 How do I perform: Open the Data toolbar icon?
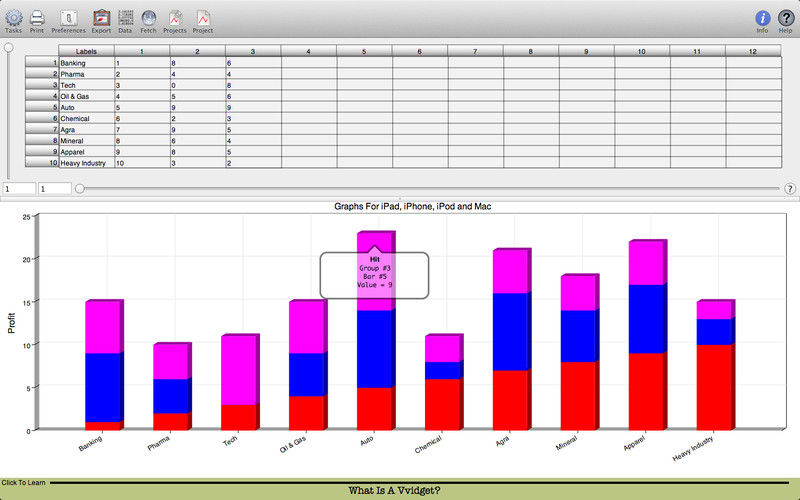point(125,17)
